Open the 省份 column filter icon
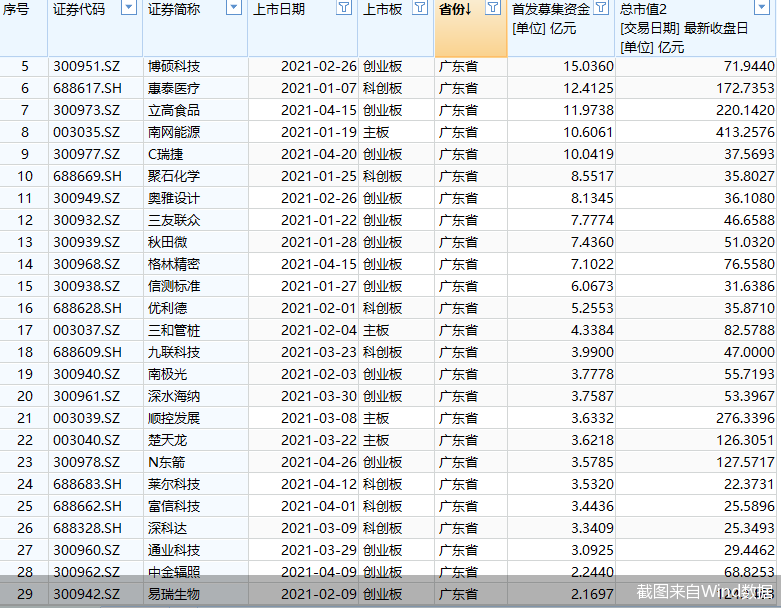Viewport: 781px width, 608px height. tap(493, 8)
